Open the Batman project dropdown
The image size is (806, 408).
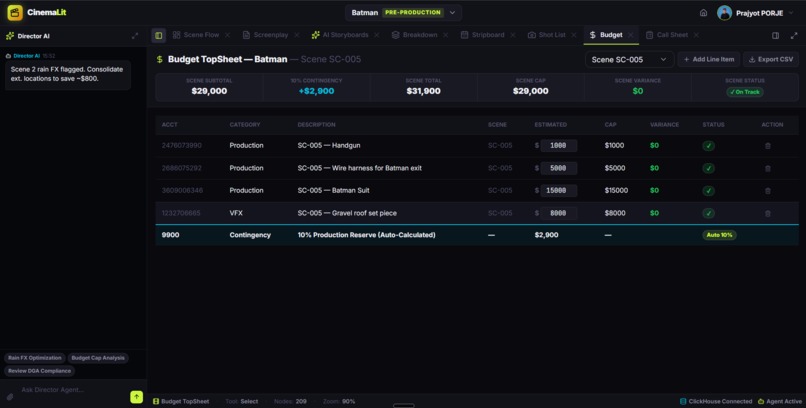(x=403, y=12)
